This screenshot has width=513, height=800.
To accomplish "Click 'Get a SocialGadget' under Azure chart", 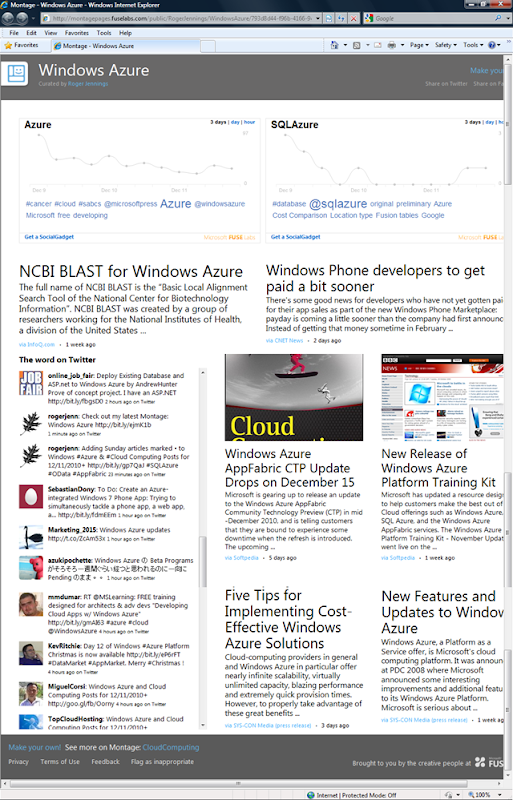I will [49, 237].
